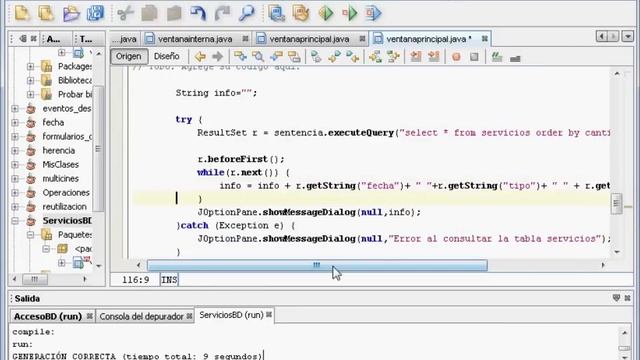Click the uncomment lines editor icon
Viewport: 640px width, 360px height.
[x=515, y=58]
